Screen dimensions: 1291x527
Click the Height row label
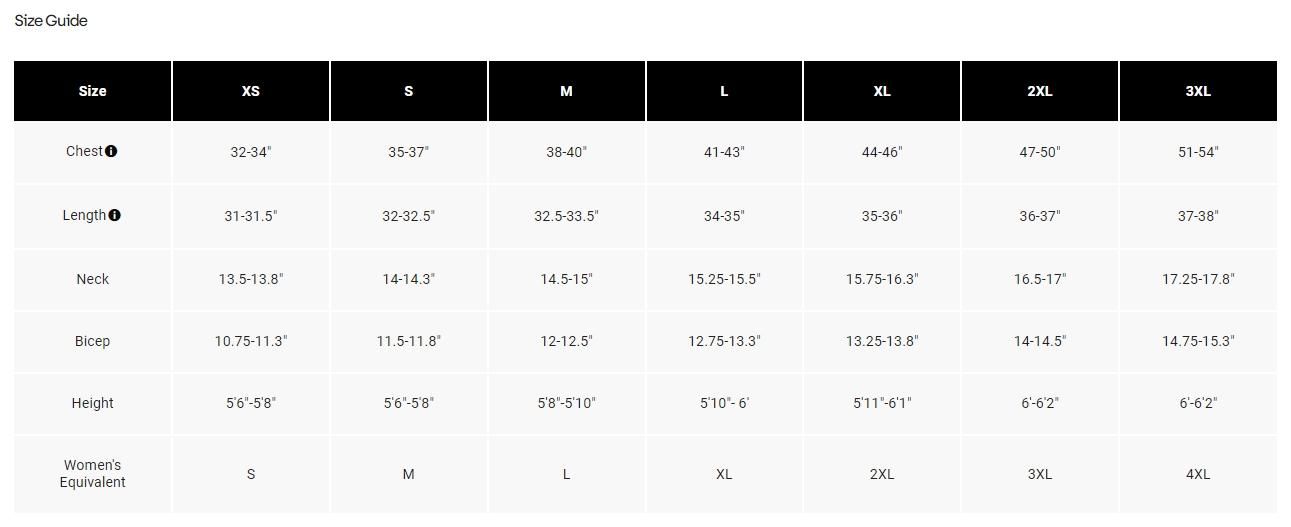[x=92, y=403]
